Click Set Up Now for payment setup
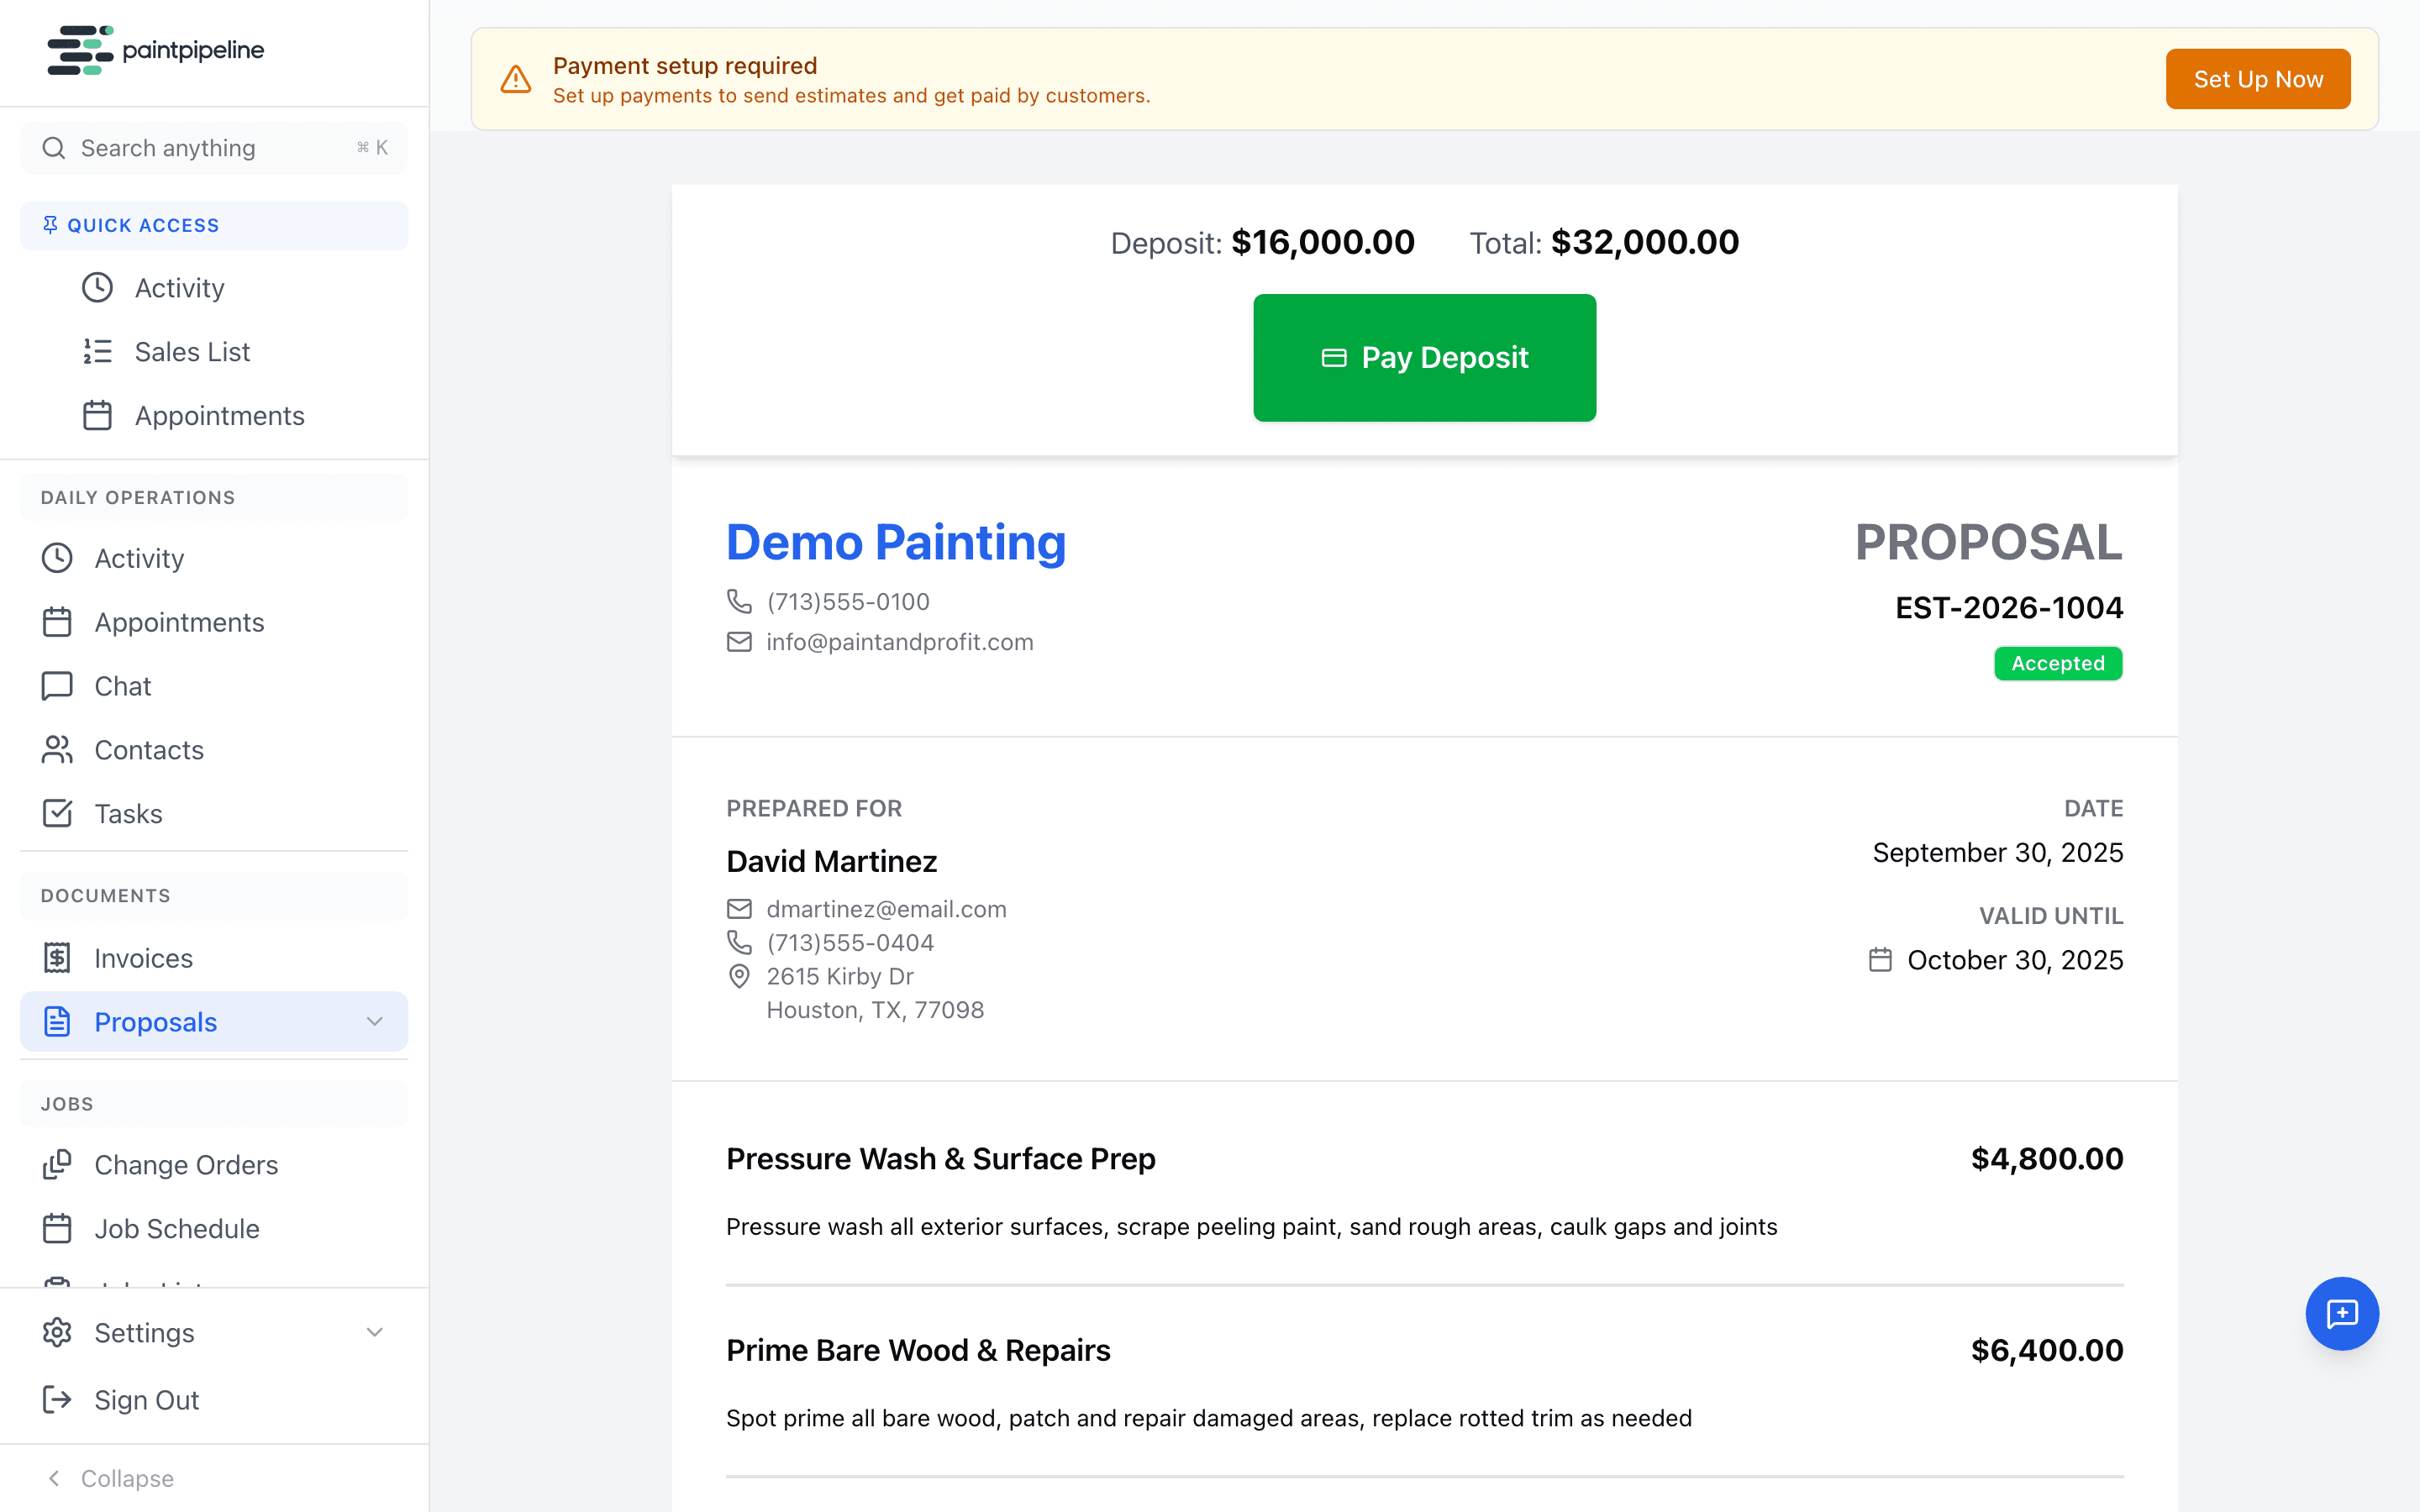 2257,79
